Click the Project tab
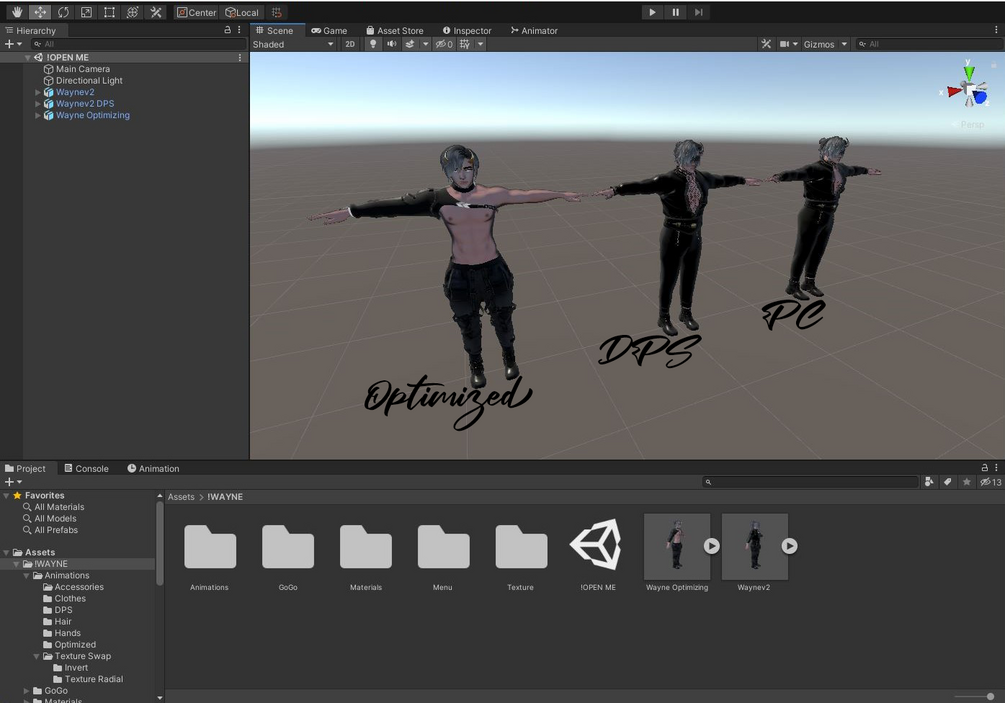 point(26,468)
